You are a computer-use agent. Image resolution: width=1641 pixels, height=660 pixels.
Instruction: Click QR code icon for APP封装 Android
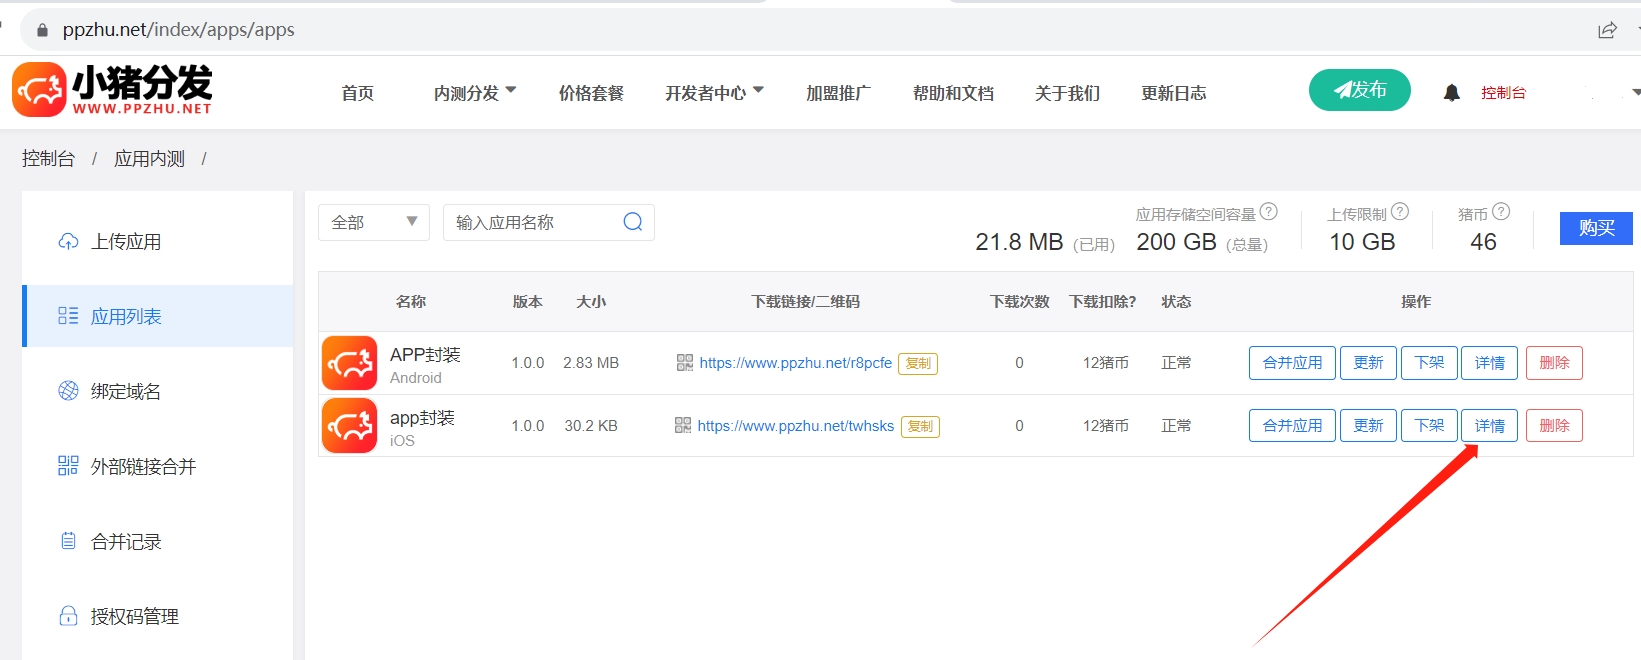pos(684,363)
